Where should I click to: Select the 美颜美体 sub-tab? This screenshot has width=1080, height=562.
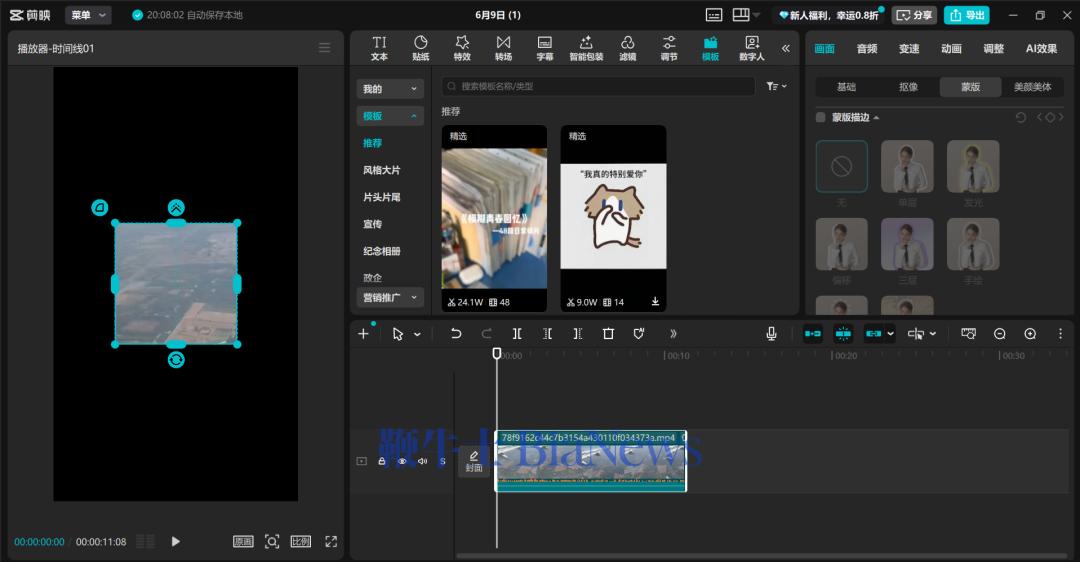point(1032,87)
